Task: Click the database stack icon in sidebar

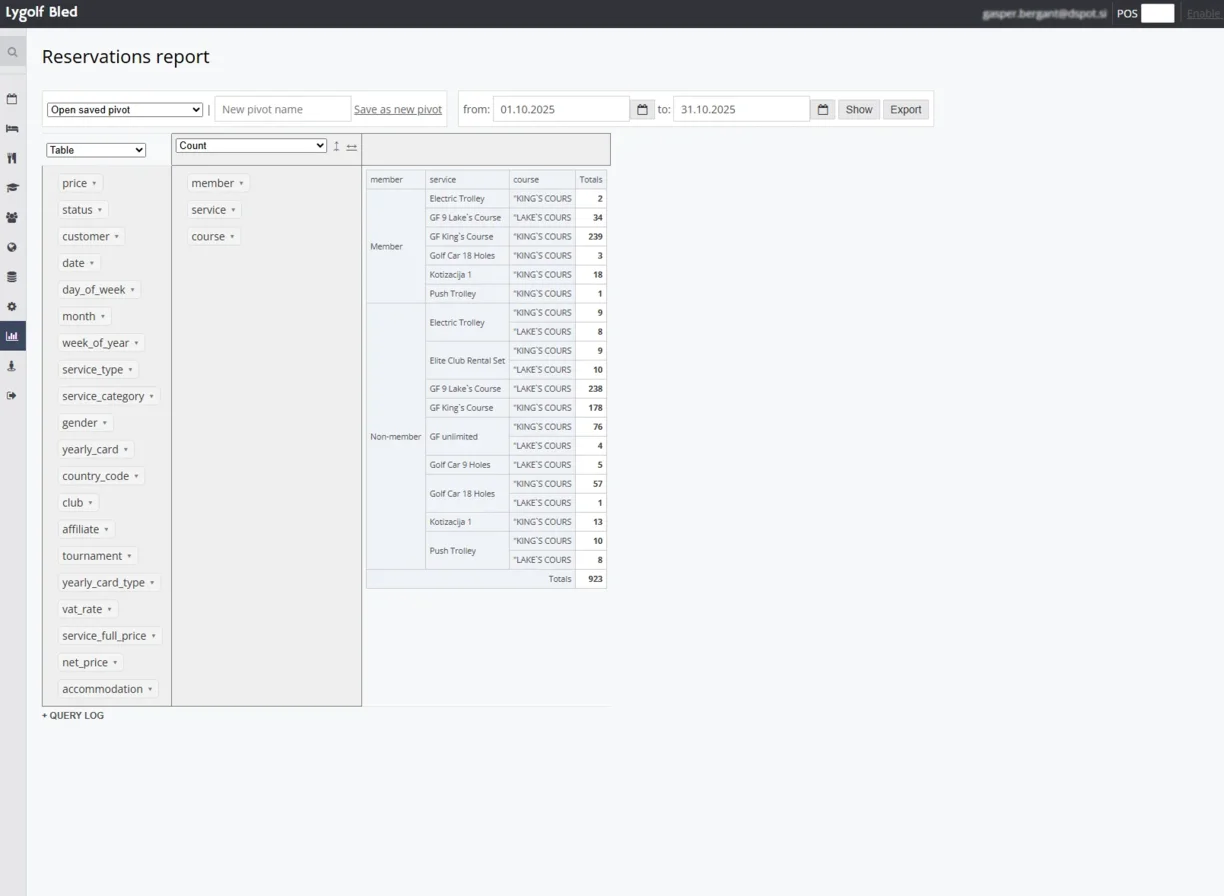Action: (12, 277)
